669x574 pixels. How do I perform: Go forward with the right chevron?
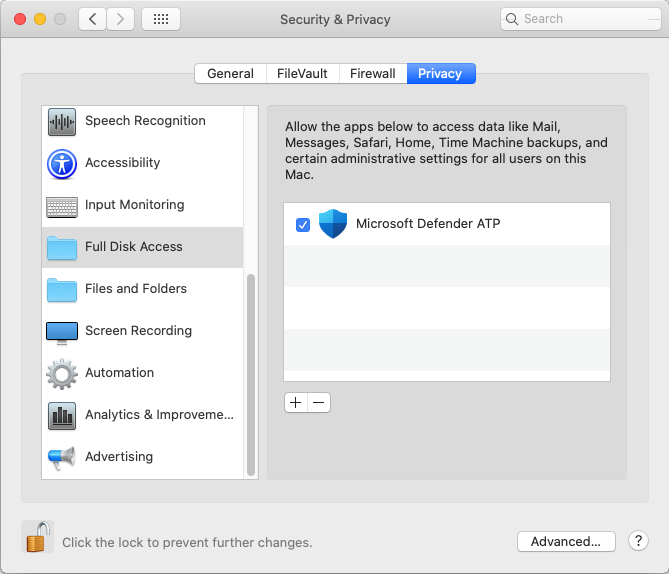pos(120,19)
